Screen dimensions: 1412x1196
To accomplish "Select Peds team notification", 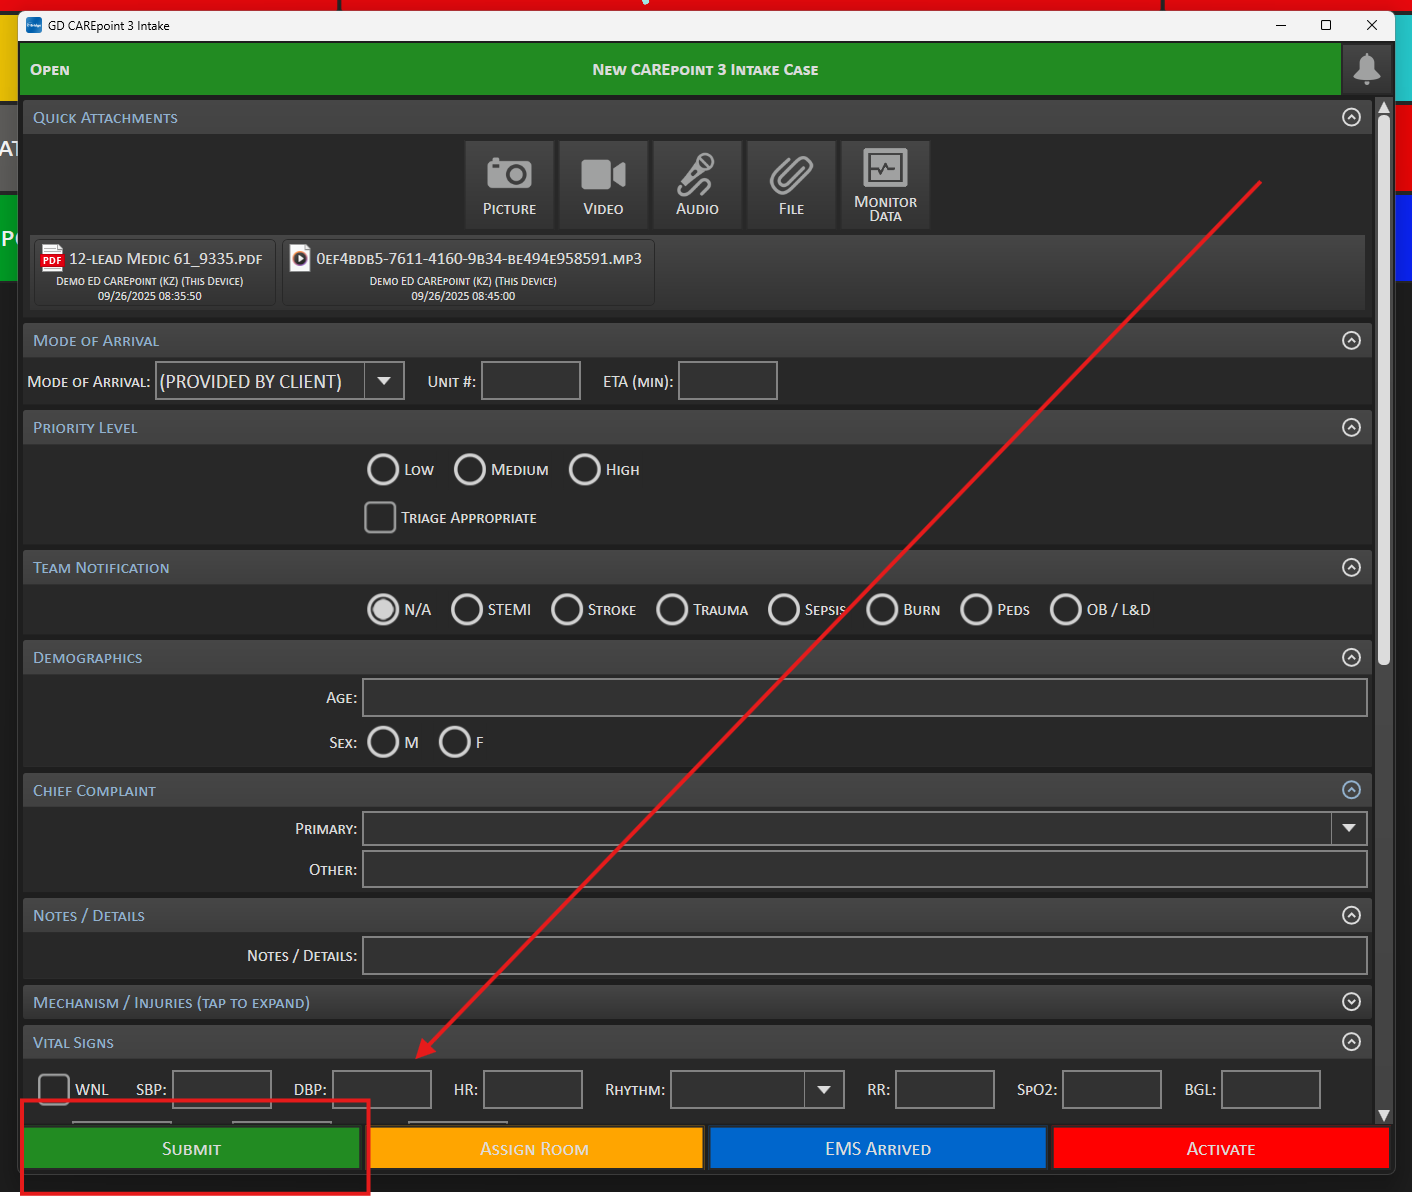I will pyautogui.click(x=976, y=609).
